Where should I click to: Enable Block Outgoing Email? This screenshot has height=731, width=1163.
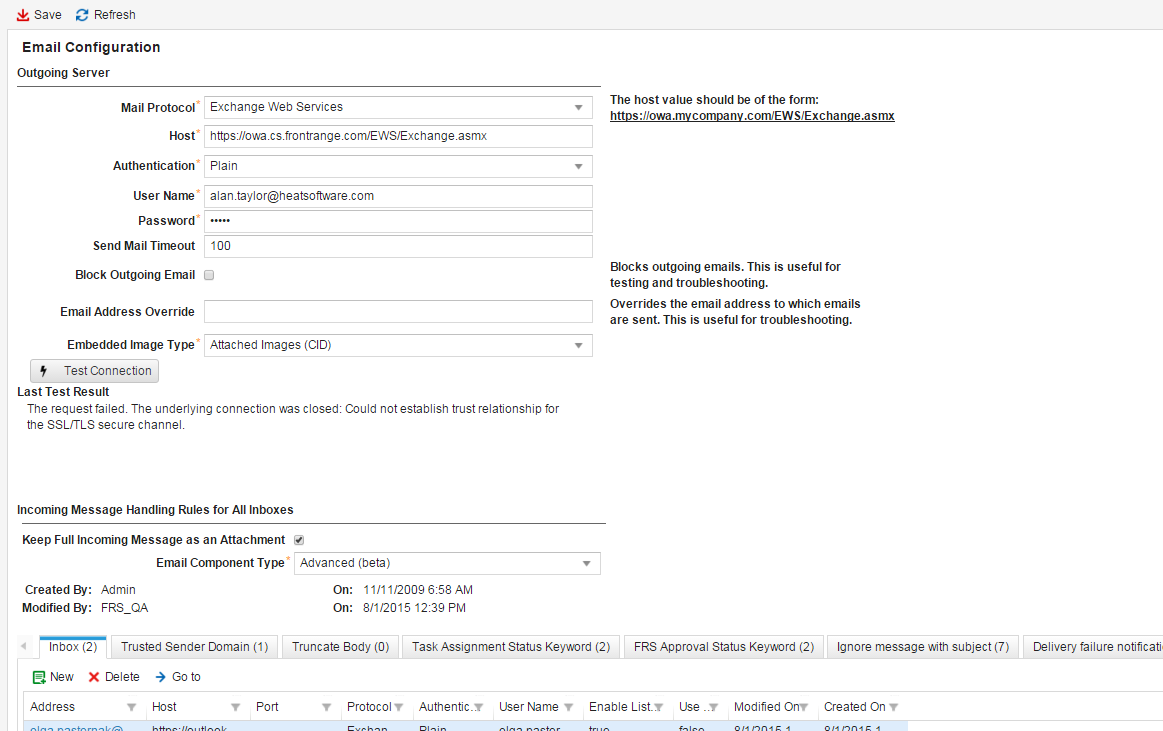click(x=209, y=275)
